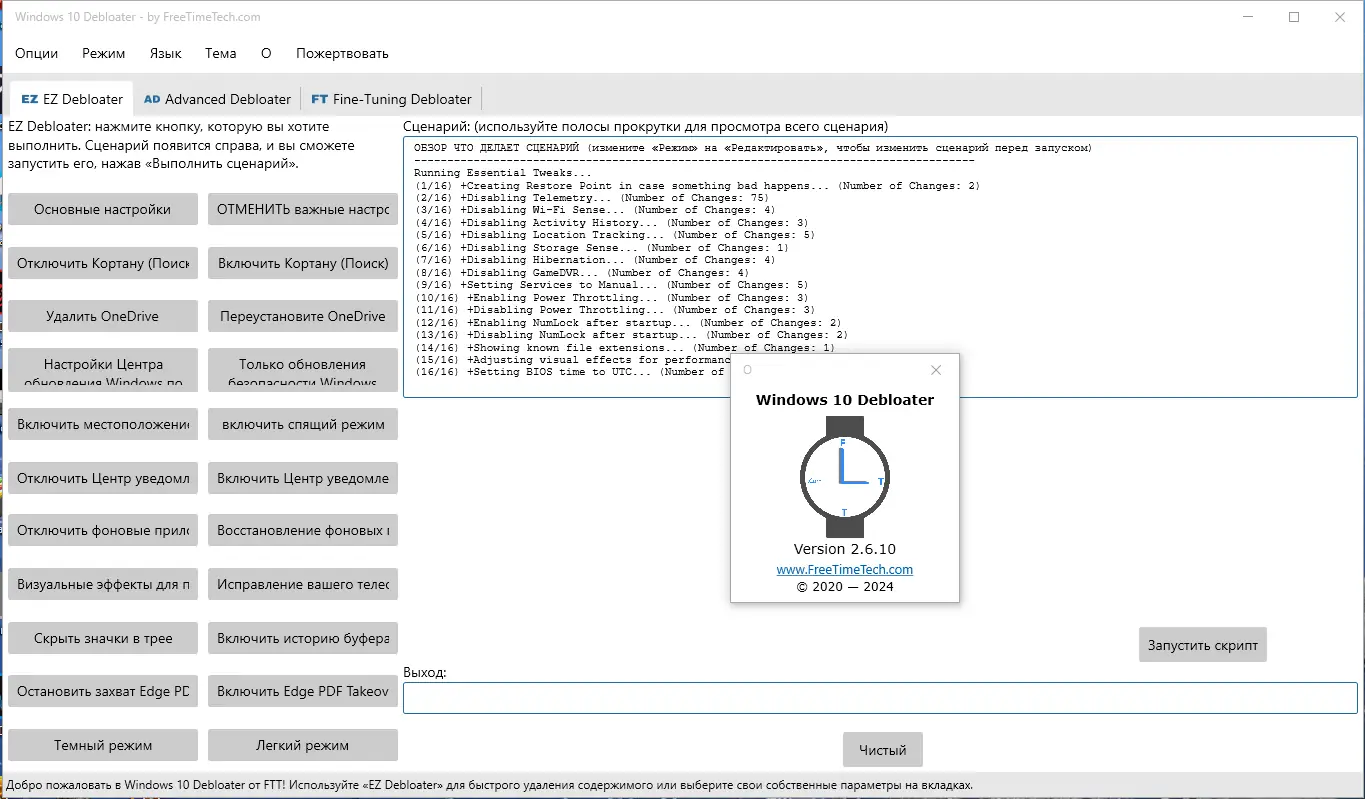
Task: Click the 'Disabling Telemetry' script line
Action: coord(591,198)
